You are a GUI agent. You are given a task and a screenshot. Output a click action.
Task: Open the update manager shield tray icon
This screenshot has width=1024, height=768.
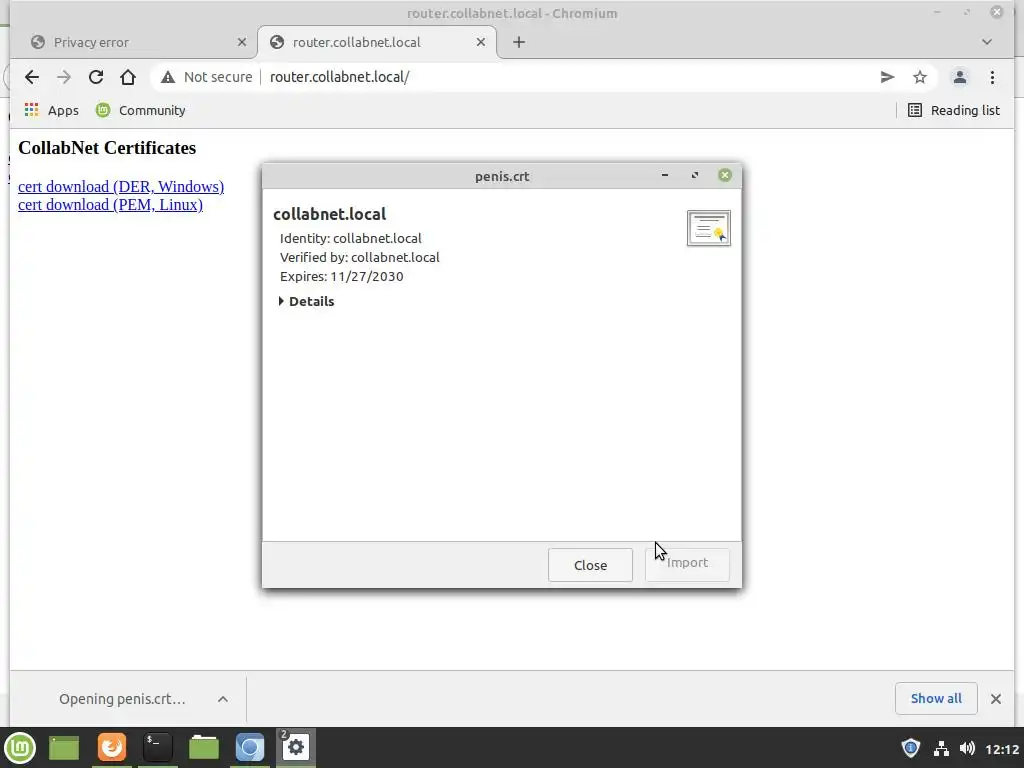pos(911,748)
